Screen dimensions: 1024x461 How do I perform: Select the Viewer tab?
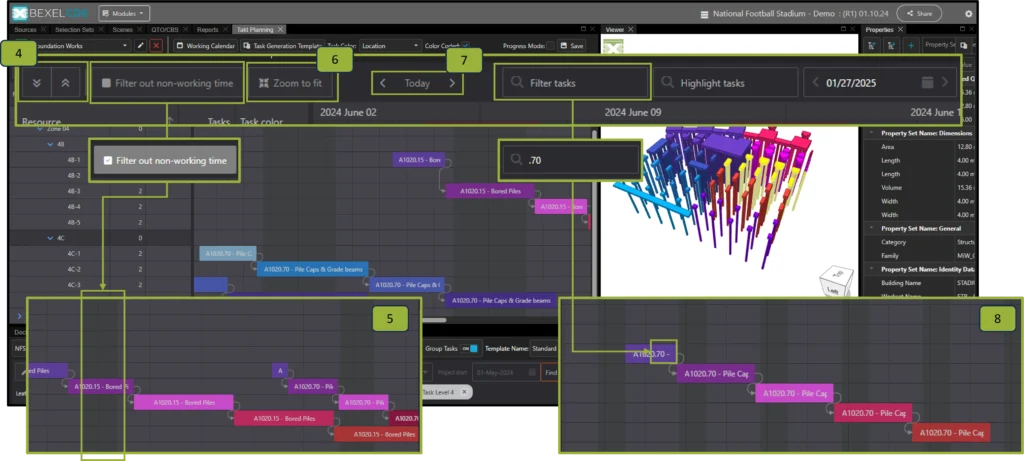coord(615,29)
